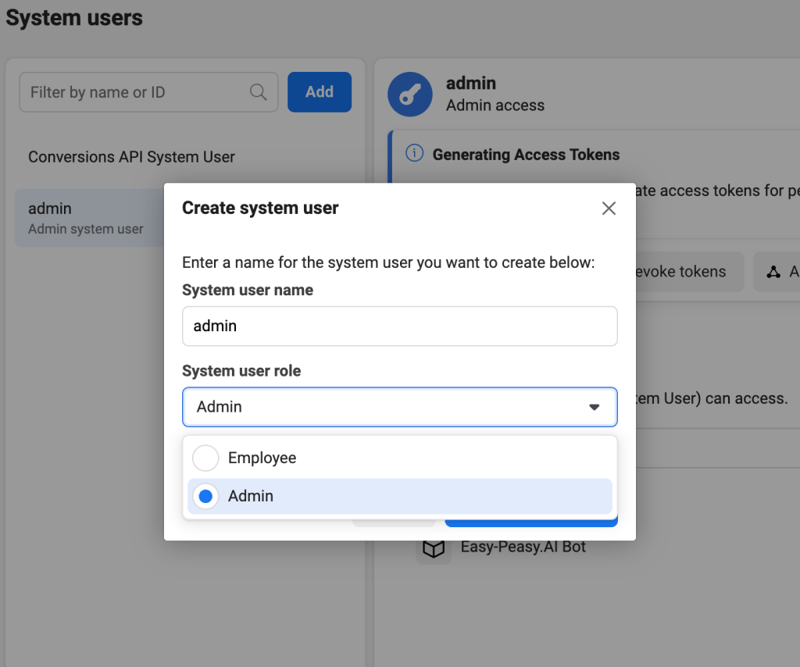Screen dimensions: 800x667
Task: Choose the highlighted Admin option label
Action: (x=251, y=496)
